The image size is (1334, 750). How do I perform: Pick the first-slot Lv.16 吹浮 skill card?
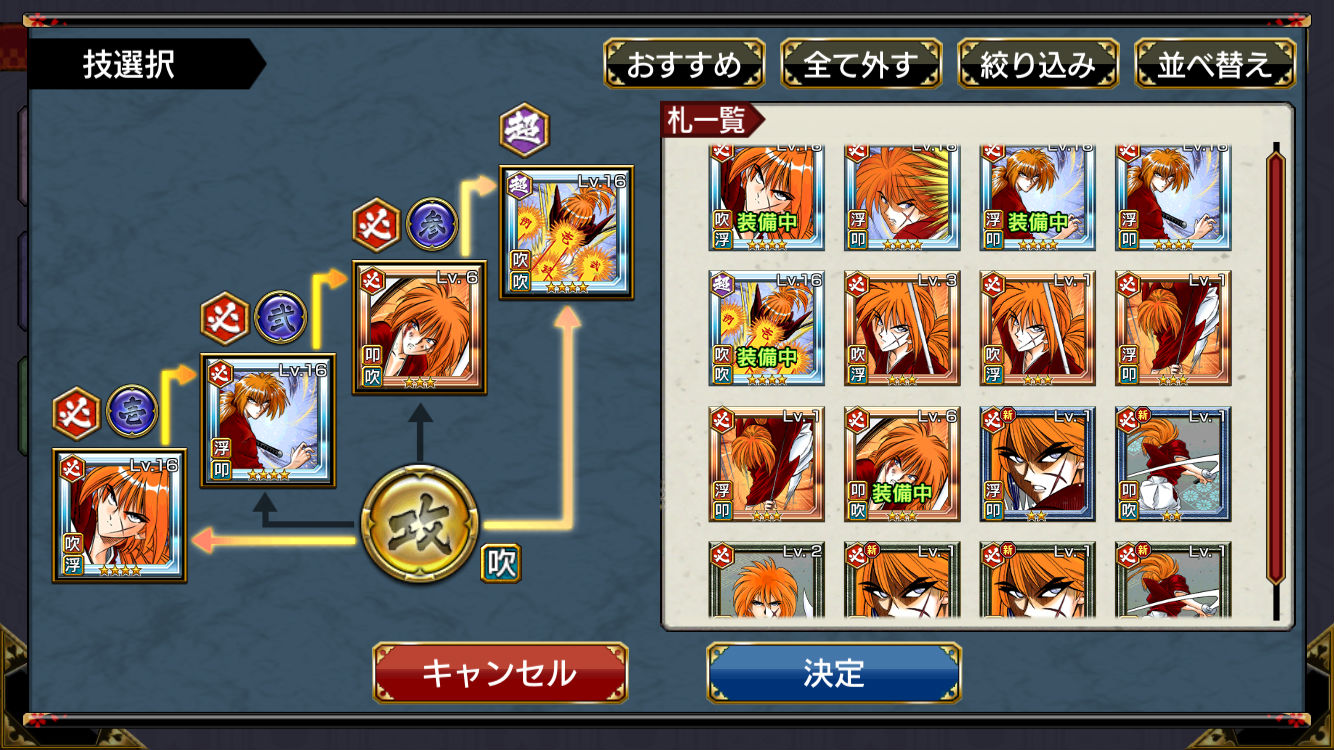(119, 515)
